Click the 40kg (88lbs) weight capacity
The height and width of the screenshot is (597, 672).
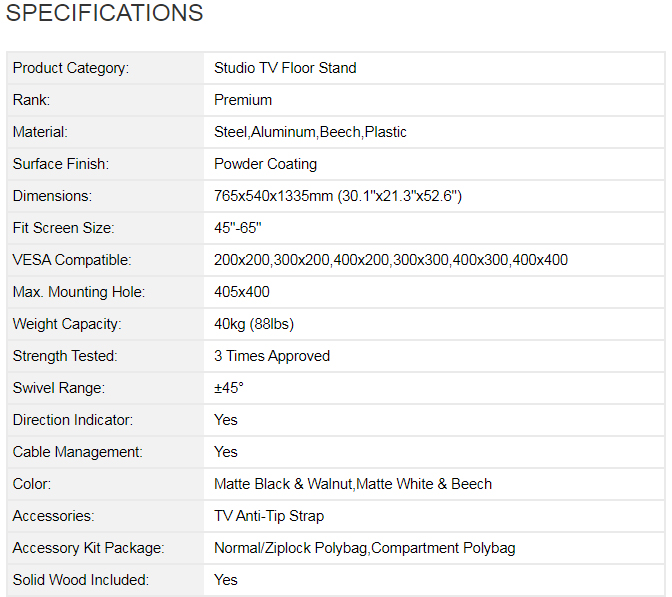(254, 324)
